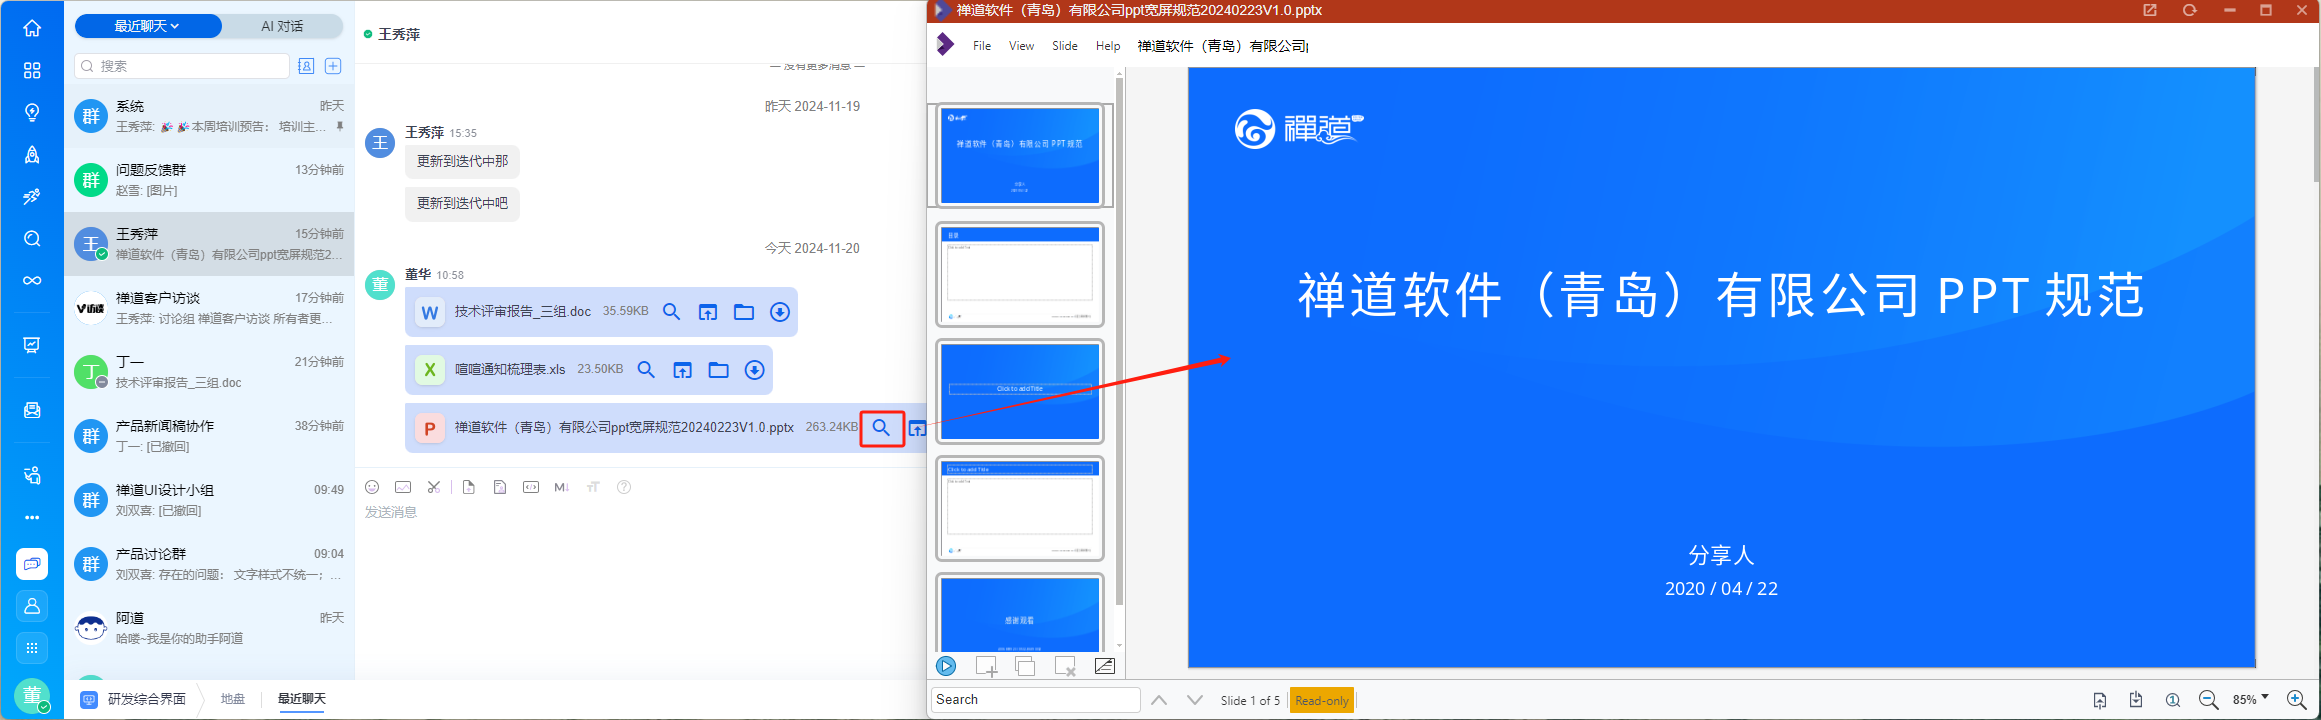This screenshot has width=2321, height=720.
Task: Open the infinity loop icon in the sidebar
Action: (32, 280)
